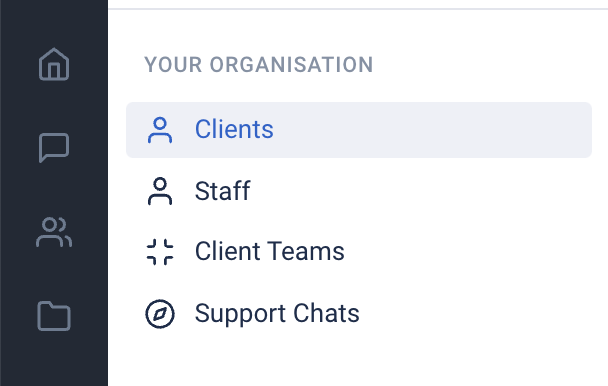Select the people group icon in sidebar

point(54,232)
